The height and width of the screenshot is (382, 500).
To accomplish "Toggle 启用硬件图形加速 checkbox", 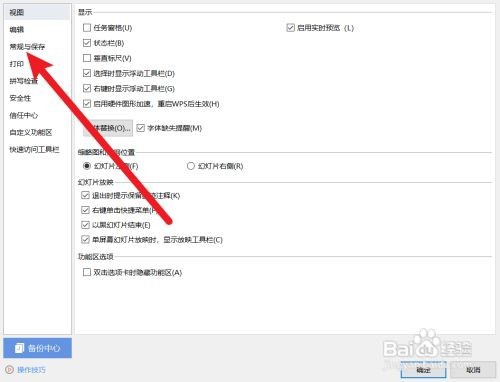I will tap(87, 104).
